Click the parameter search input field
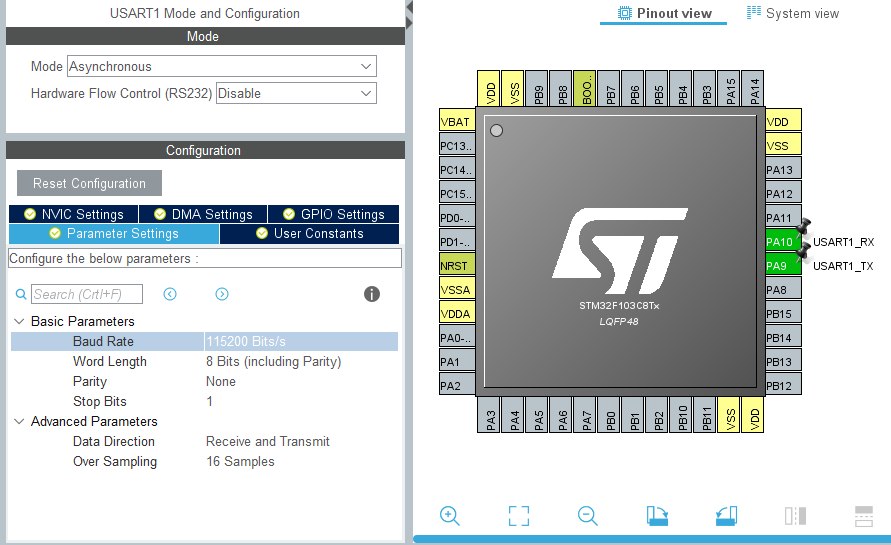This screenshot has width=891, height=545. [x=86, y=294]
